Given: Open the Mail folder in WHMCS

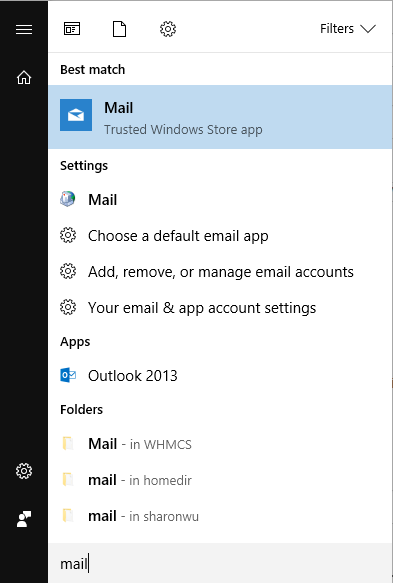Looking at the screenshot, I should (x=220, y=444).
